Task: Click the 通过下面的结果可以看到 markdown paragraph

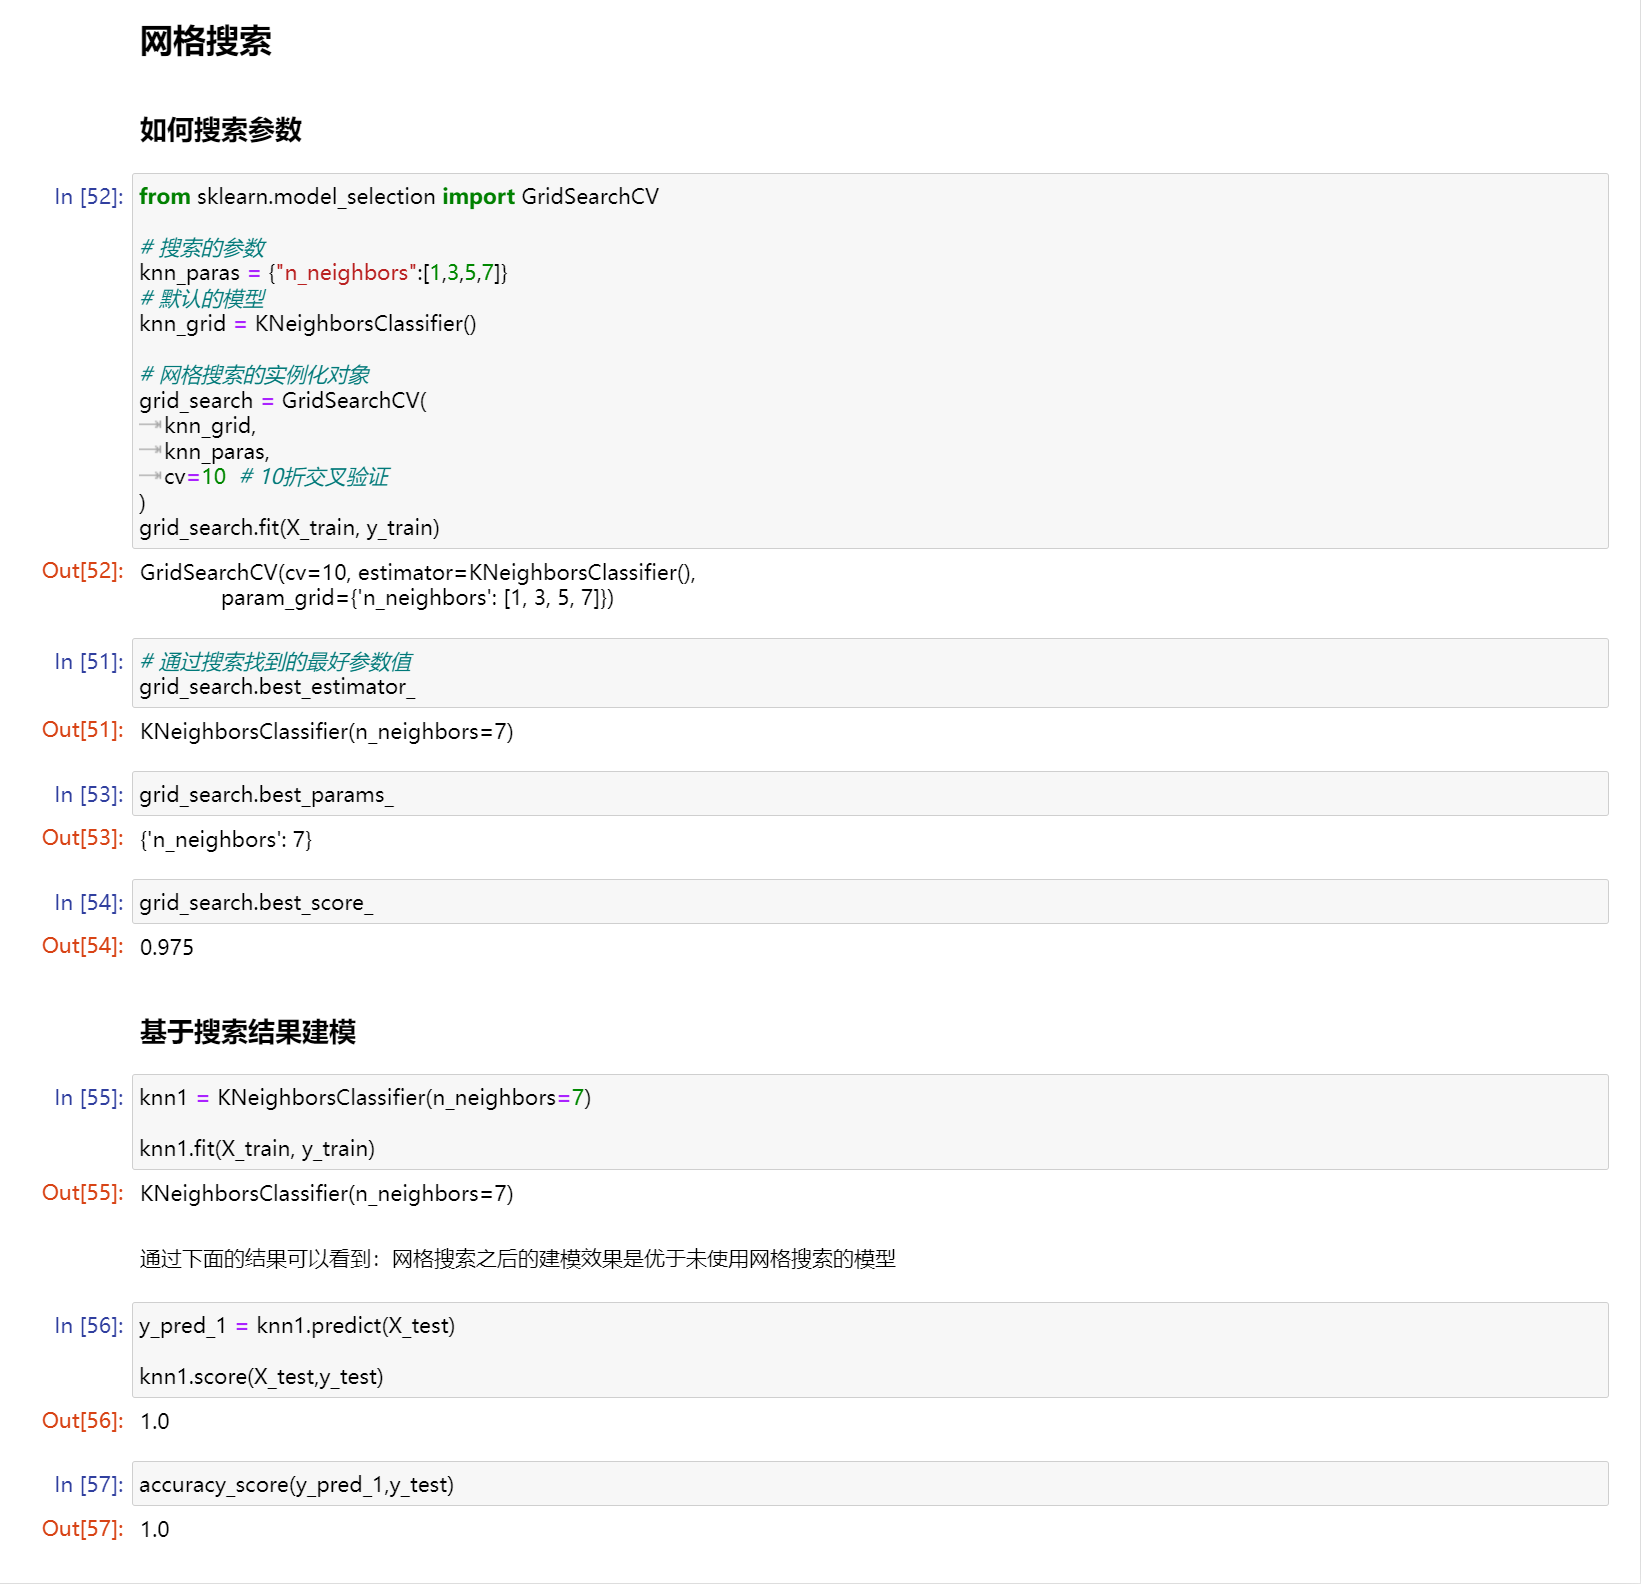Action: pos(518,1259)
